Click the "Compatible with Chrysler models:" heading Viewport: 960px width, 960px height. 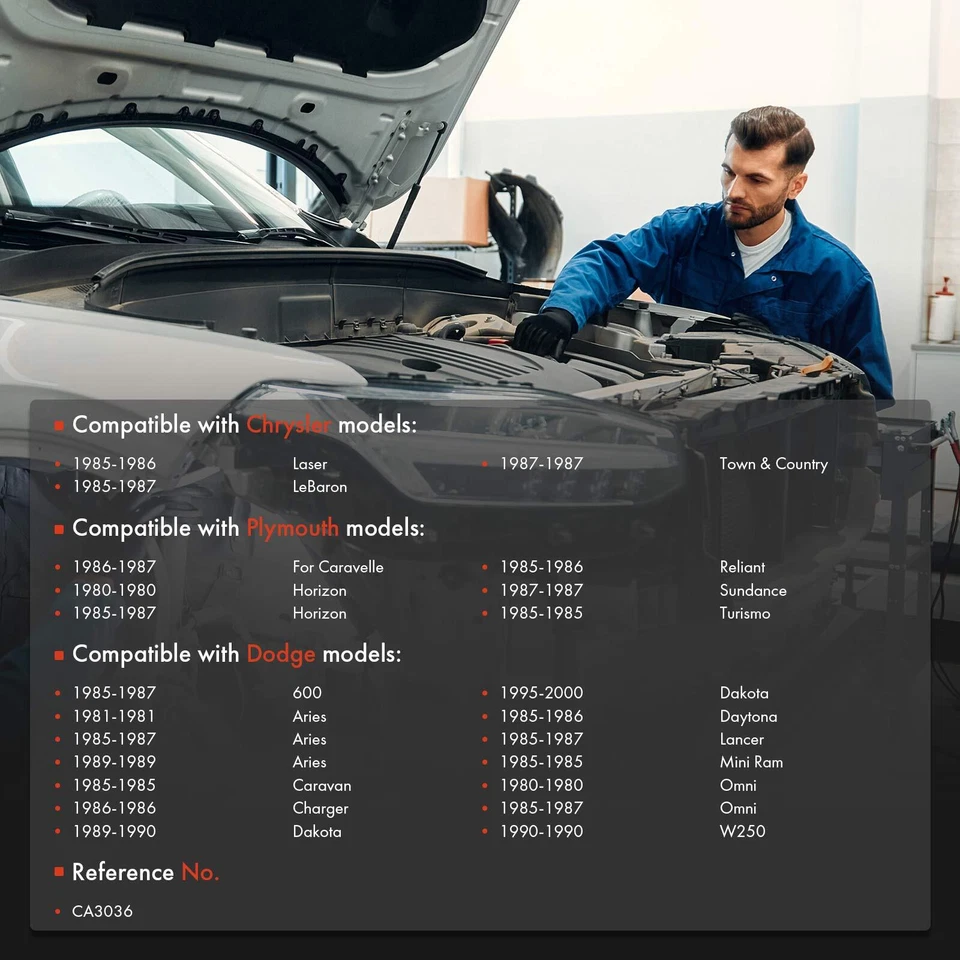coord(244,425)
